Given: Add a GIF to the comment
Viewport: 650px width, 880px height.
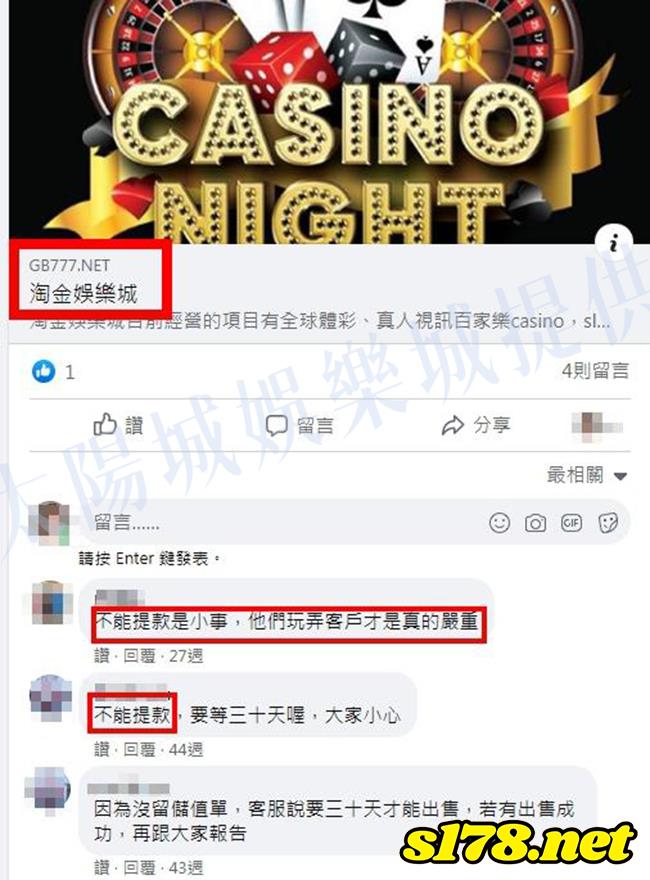Looking at the screenshot, I should (x=571, y=523).
